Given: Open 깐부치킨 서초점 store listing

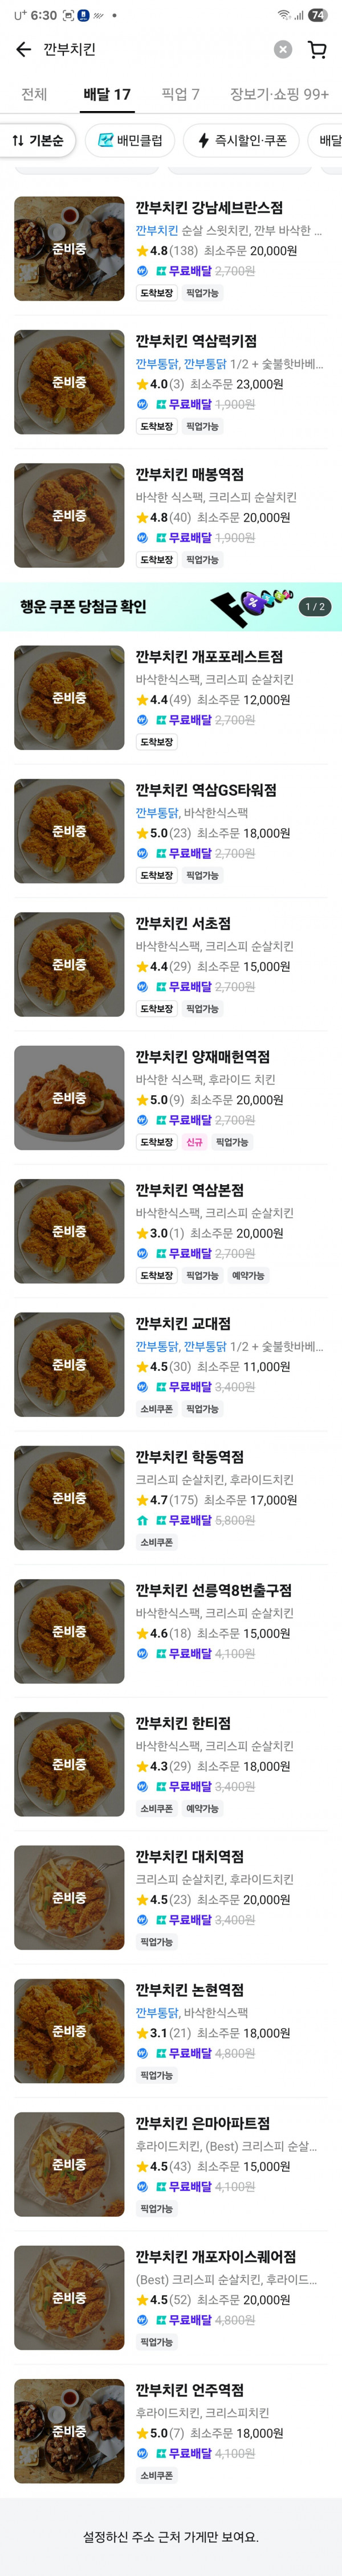Looking at the screenshot, I should (x=183, y=923).
